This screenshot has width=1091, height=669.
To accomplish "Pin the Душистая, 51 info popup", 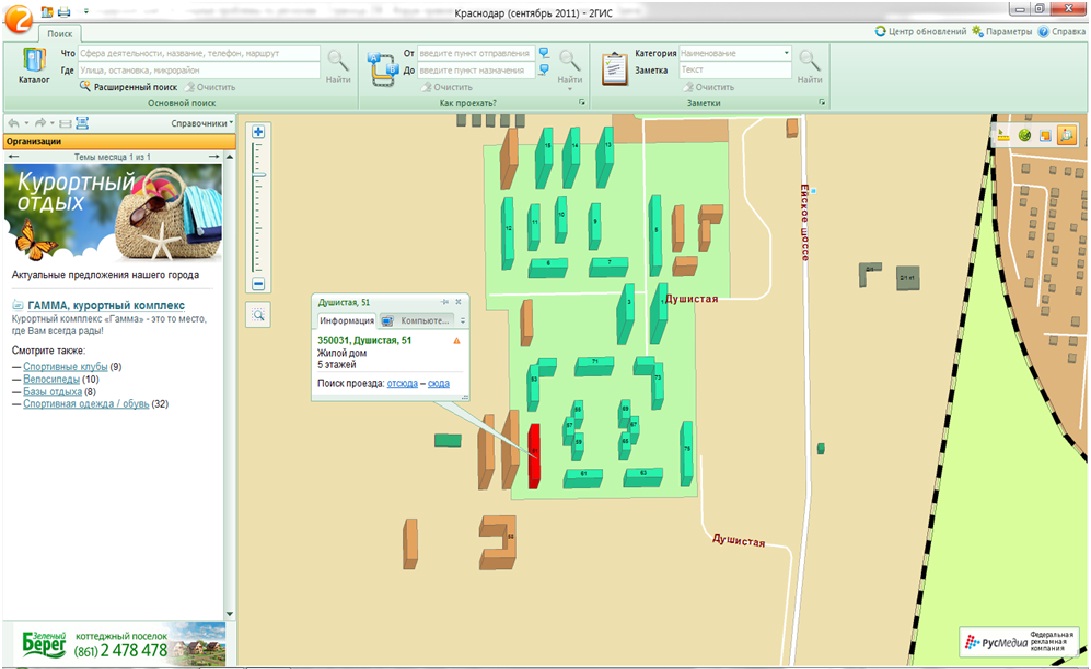I will coord(445,301).
